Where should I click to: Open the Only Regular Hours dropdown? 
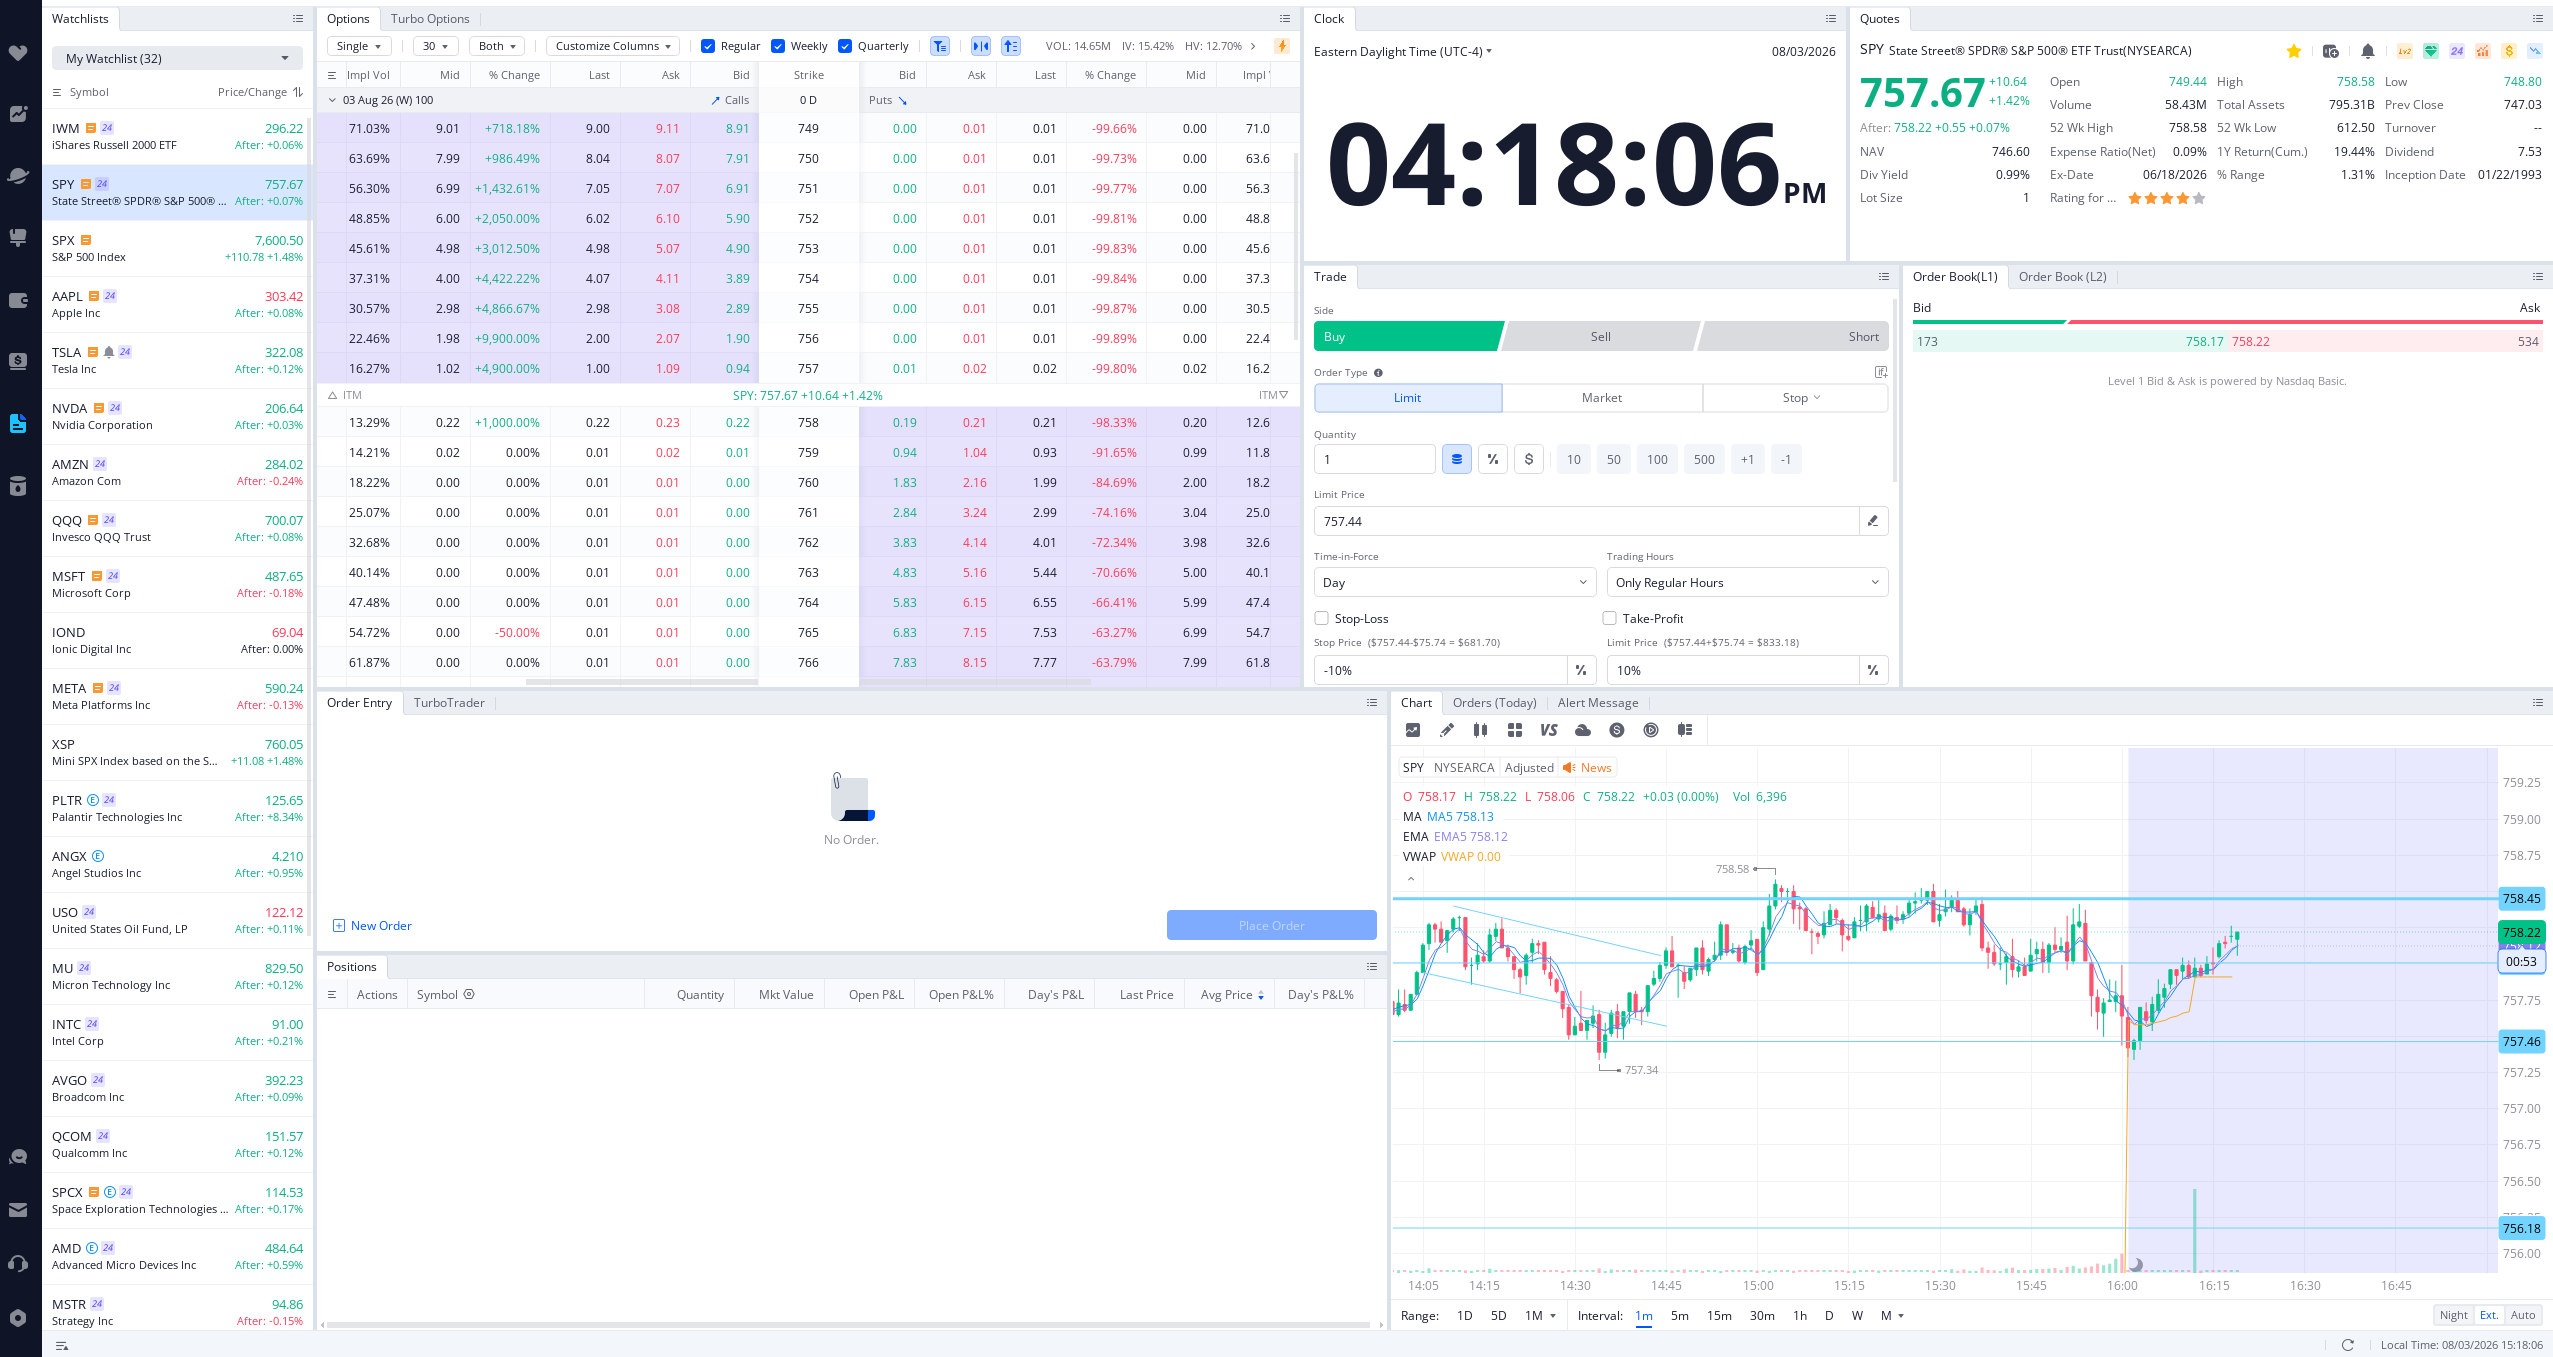(x=1747, y=582)
